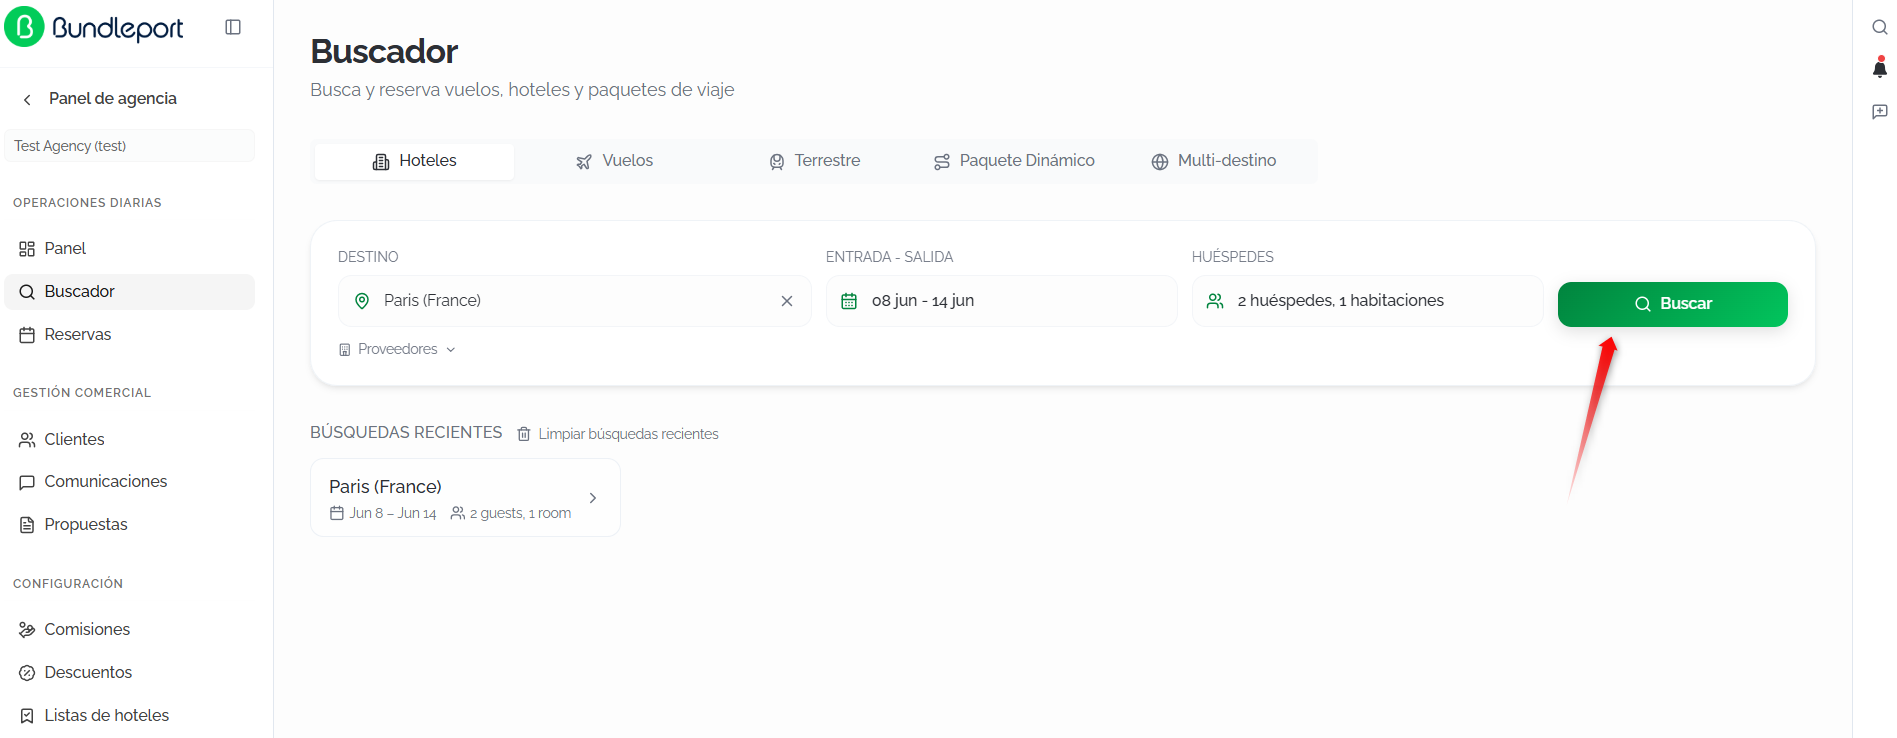
Task: Select the recent search card Paris (France)
Action: 465,498
